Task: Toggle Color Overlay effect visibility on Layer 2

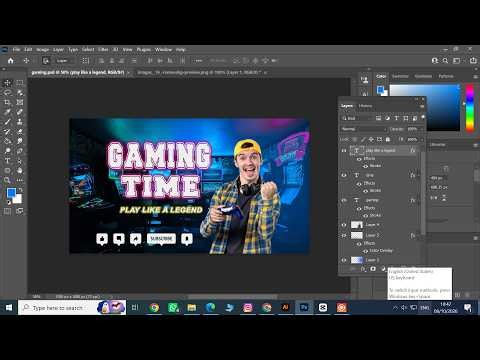Action: click(x=366, y=251)
